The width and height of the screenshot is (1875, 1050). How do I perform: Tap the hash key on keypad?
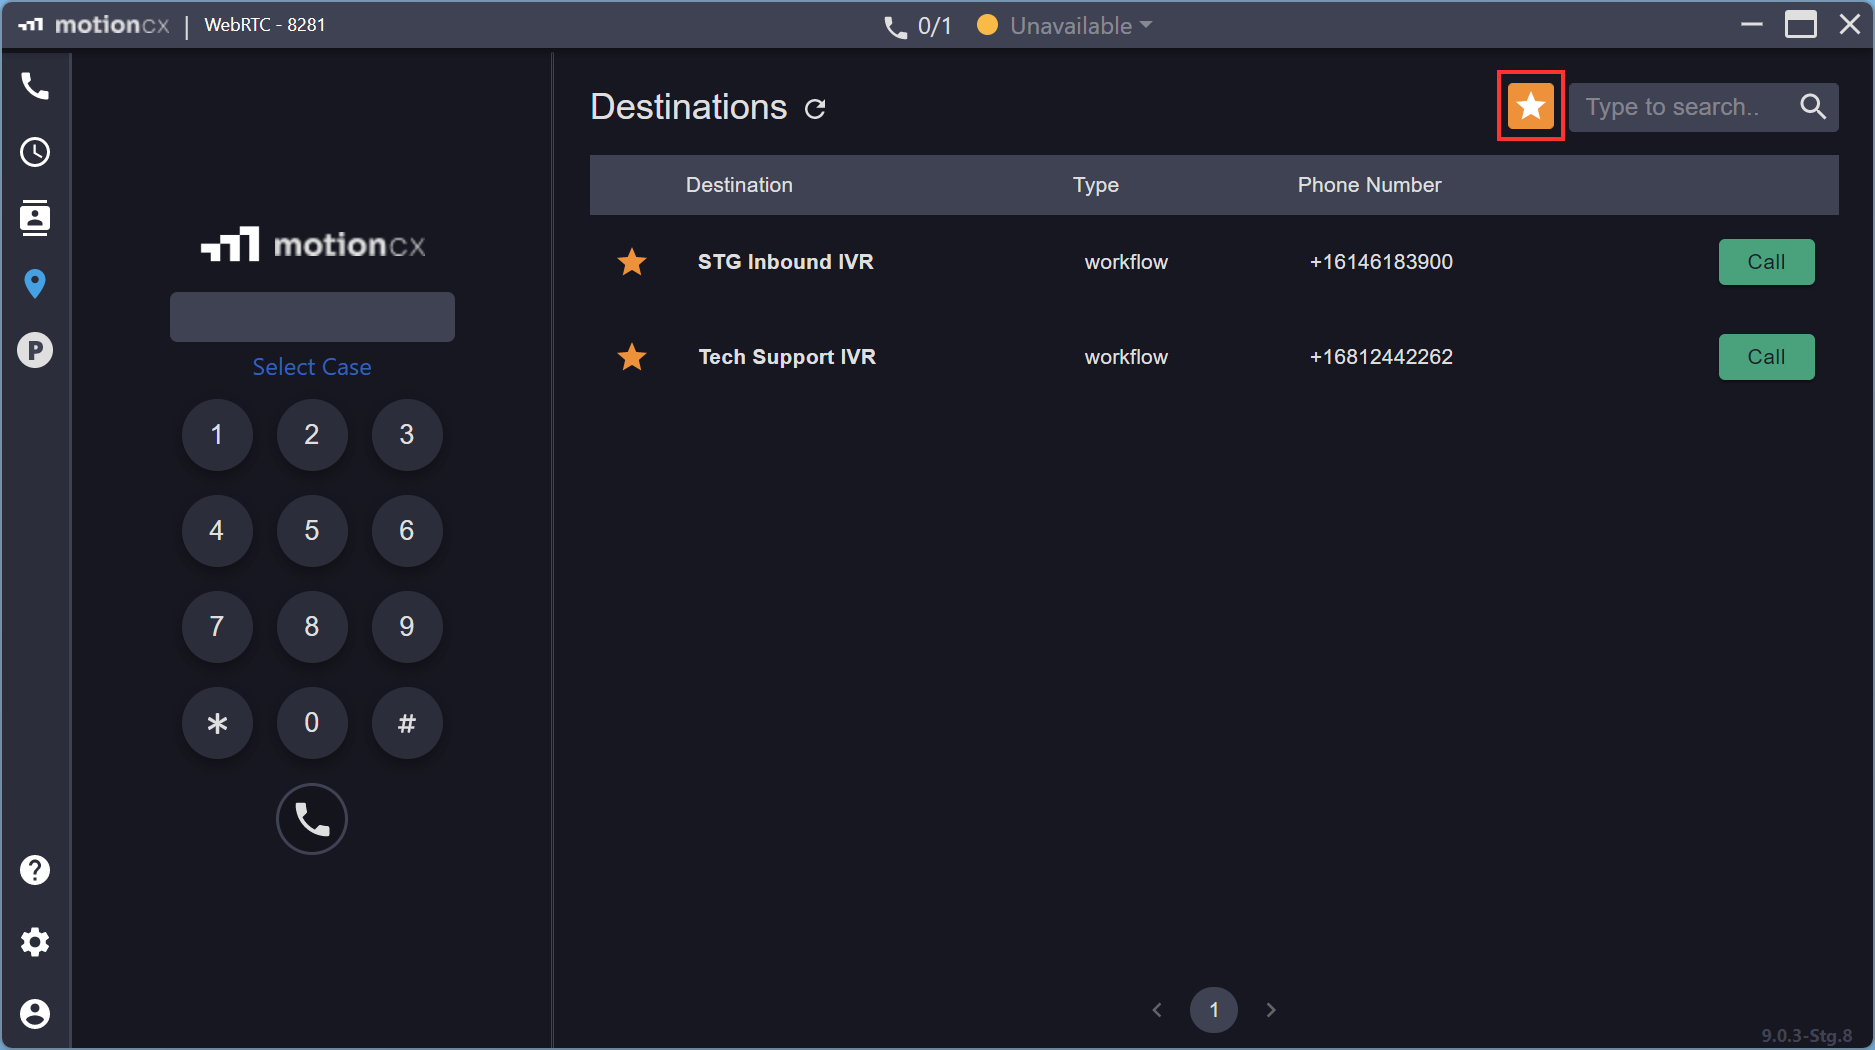pyautogui.click(x=407, y=723)
